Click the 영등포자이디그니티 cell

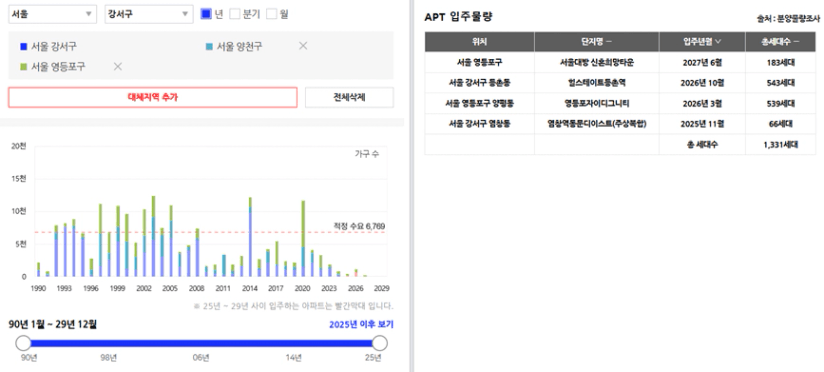click(596, 103)
